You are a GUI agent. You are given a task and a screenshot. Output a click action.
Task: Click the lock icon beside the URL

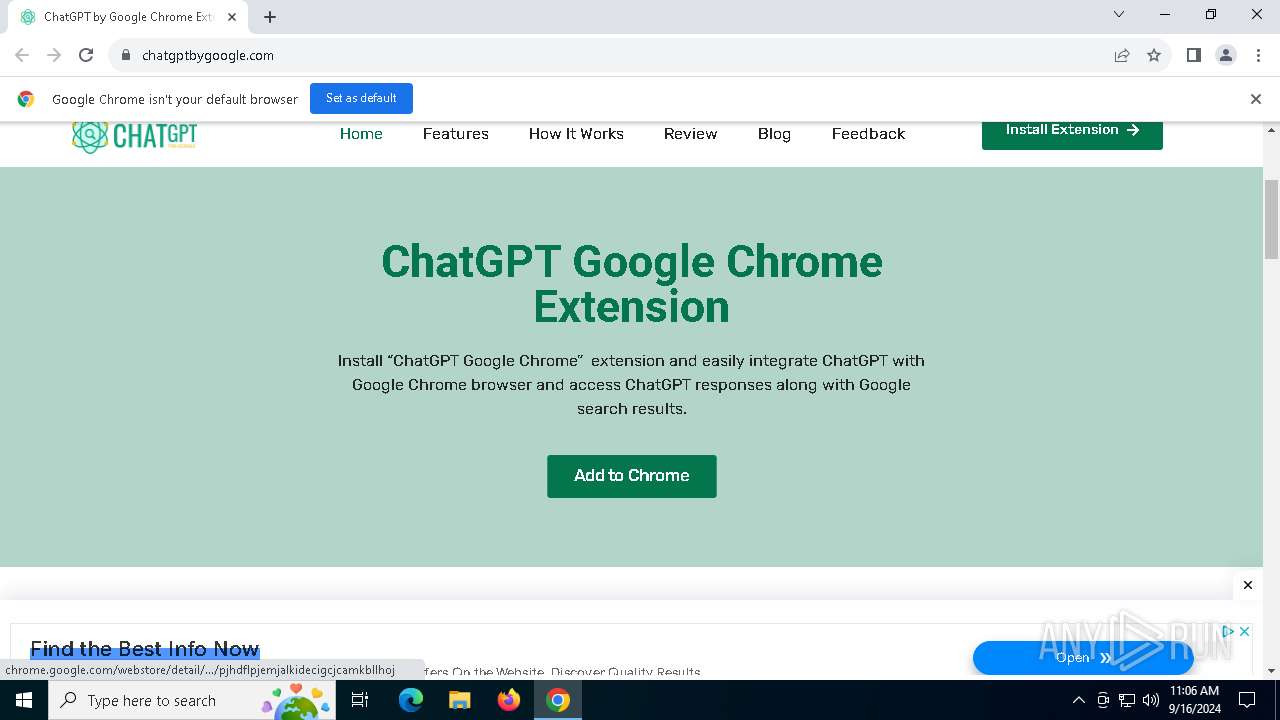pos(126,55)
